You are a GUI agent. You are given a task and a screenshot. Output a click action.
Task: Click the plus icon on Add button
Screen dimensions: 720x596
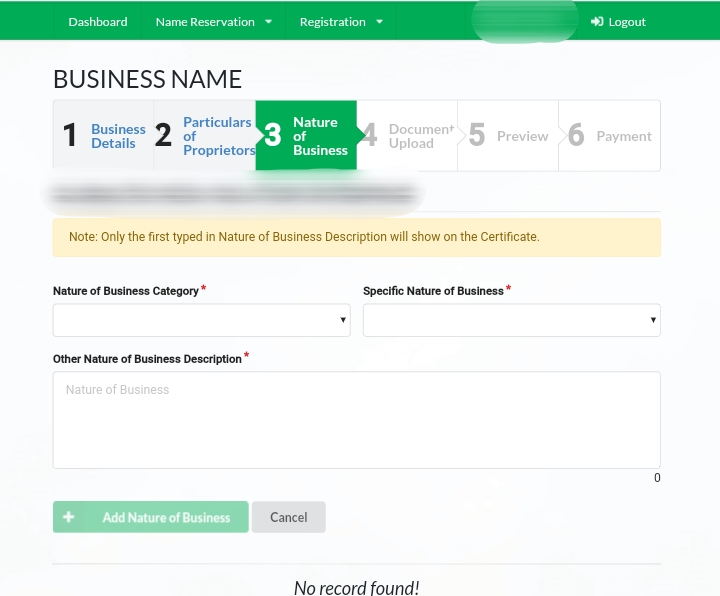[x=69, y=517]
